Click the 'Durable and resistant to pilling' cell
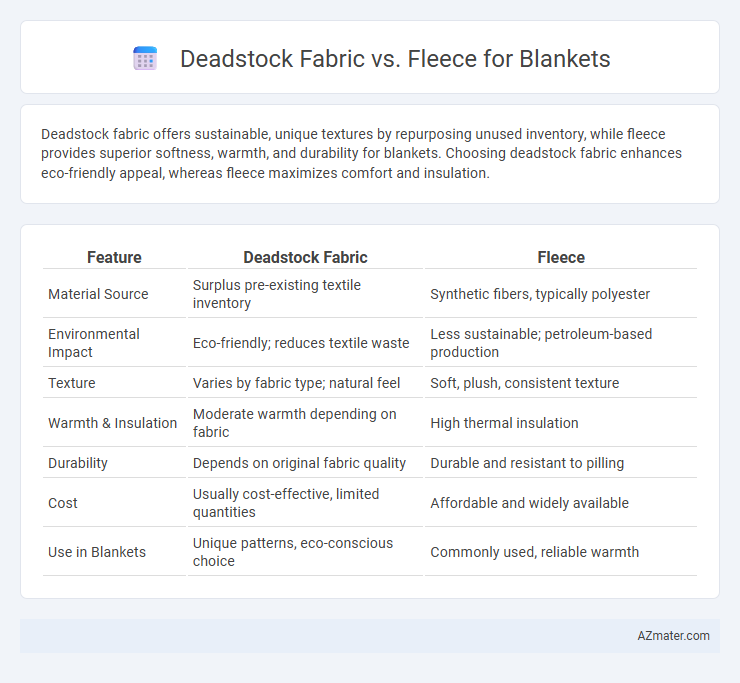The width and height of the screenshot is (740, 683). tap(561, 463)
